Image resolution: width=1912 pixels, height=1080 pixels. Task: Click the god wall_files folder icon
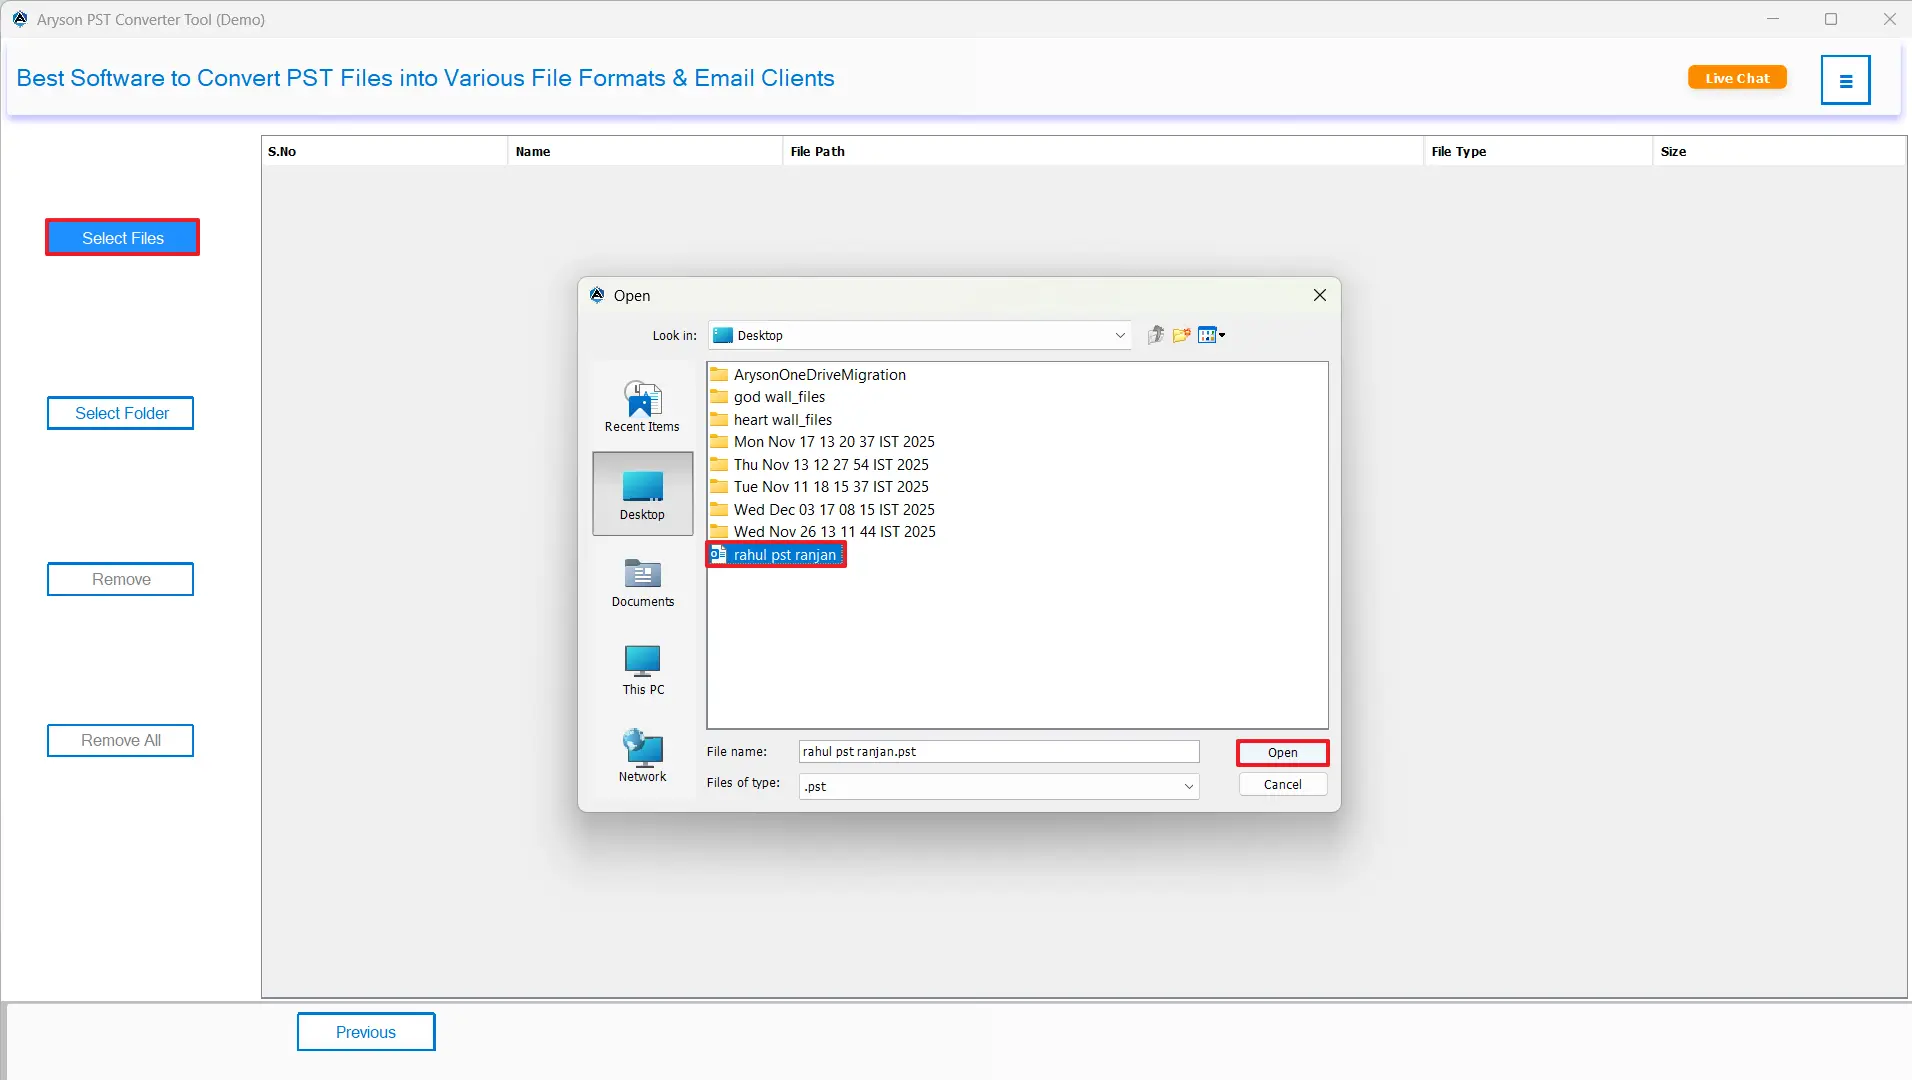(719, 397)
